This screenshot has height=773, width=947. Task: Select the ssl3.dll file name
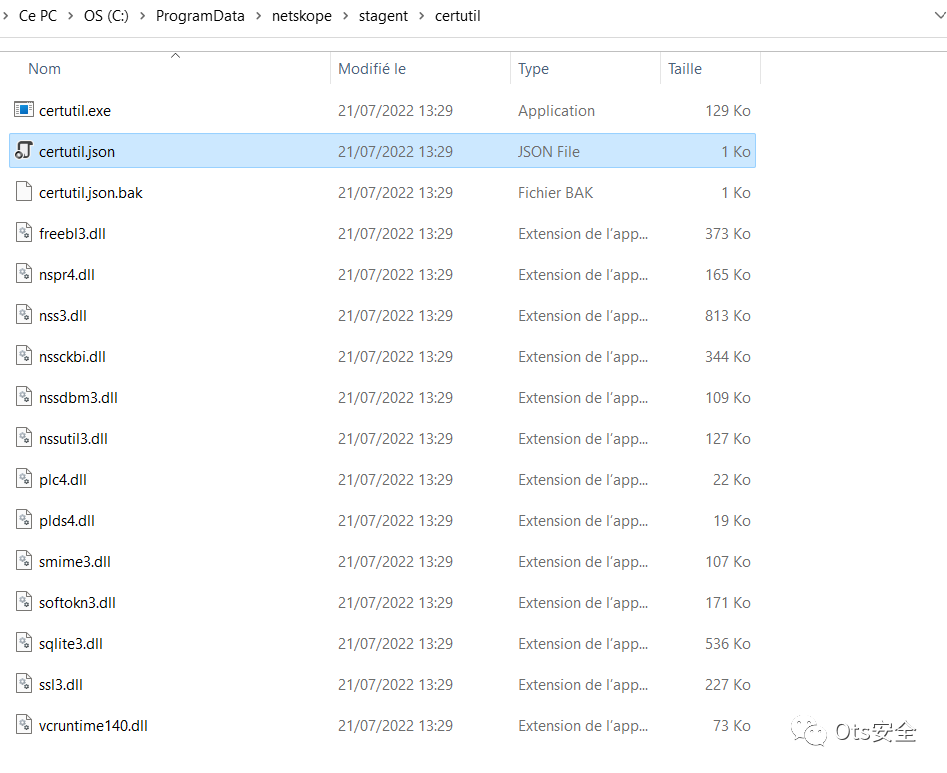pyautogui.click(x=61, y=685)
